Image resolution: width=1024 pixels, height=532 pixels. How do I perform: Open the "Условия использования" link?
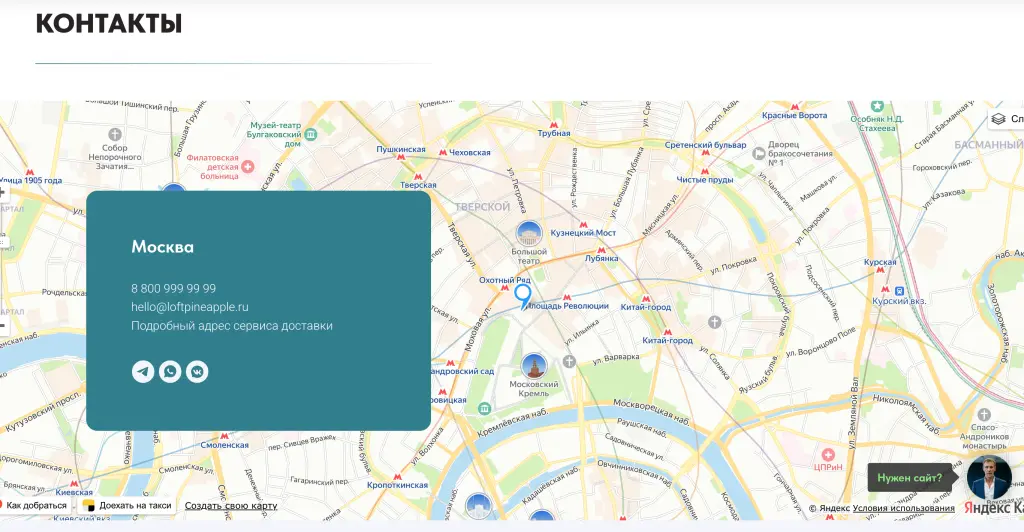pyautogui.click(x=903, y=508)
